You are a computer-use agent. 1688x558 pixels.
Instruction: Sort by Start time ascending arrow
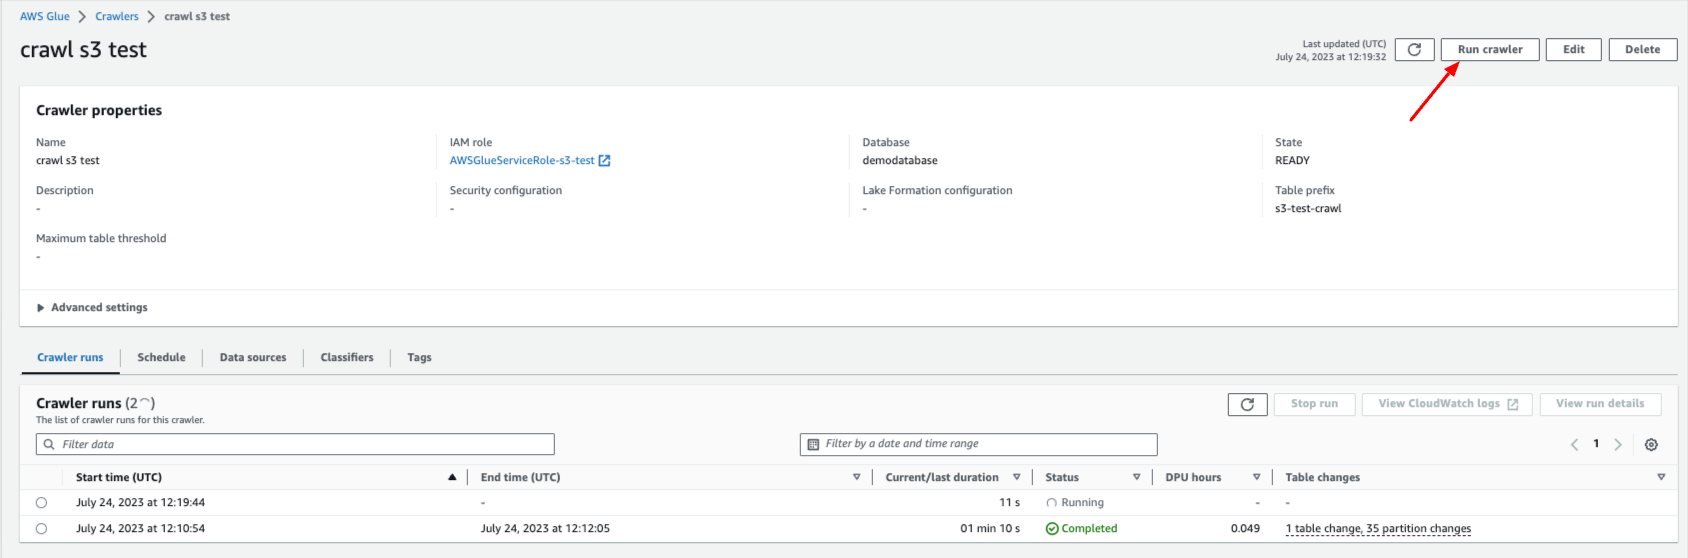(x=452, y=478)
